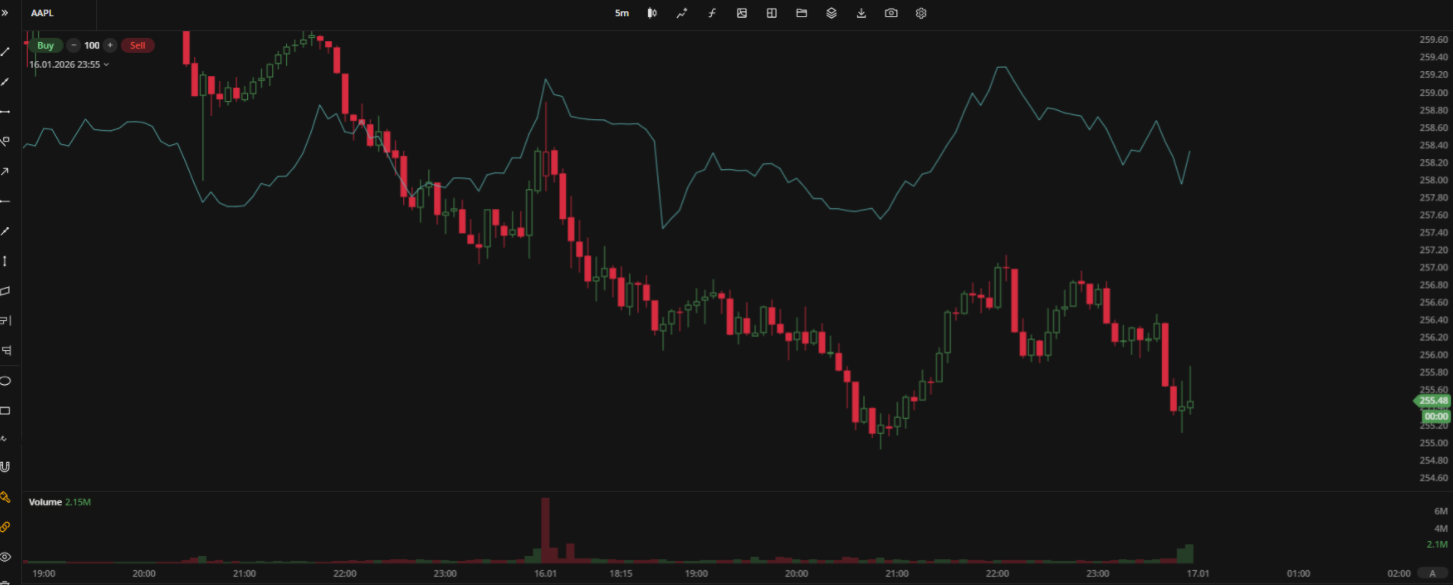The height and width of the screenshot is (585, 1453).
Task: Open the layers icon in the toolbar
Action: 831,13
